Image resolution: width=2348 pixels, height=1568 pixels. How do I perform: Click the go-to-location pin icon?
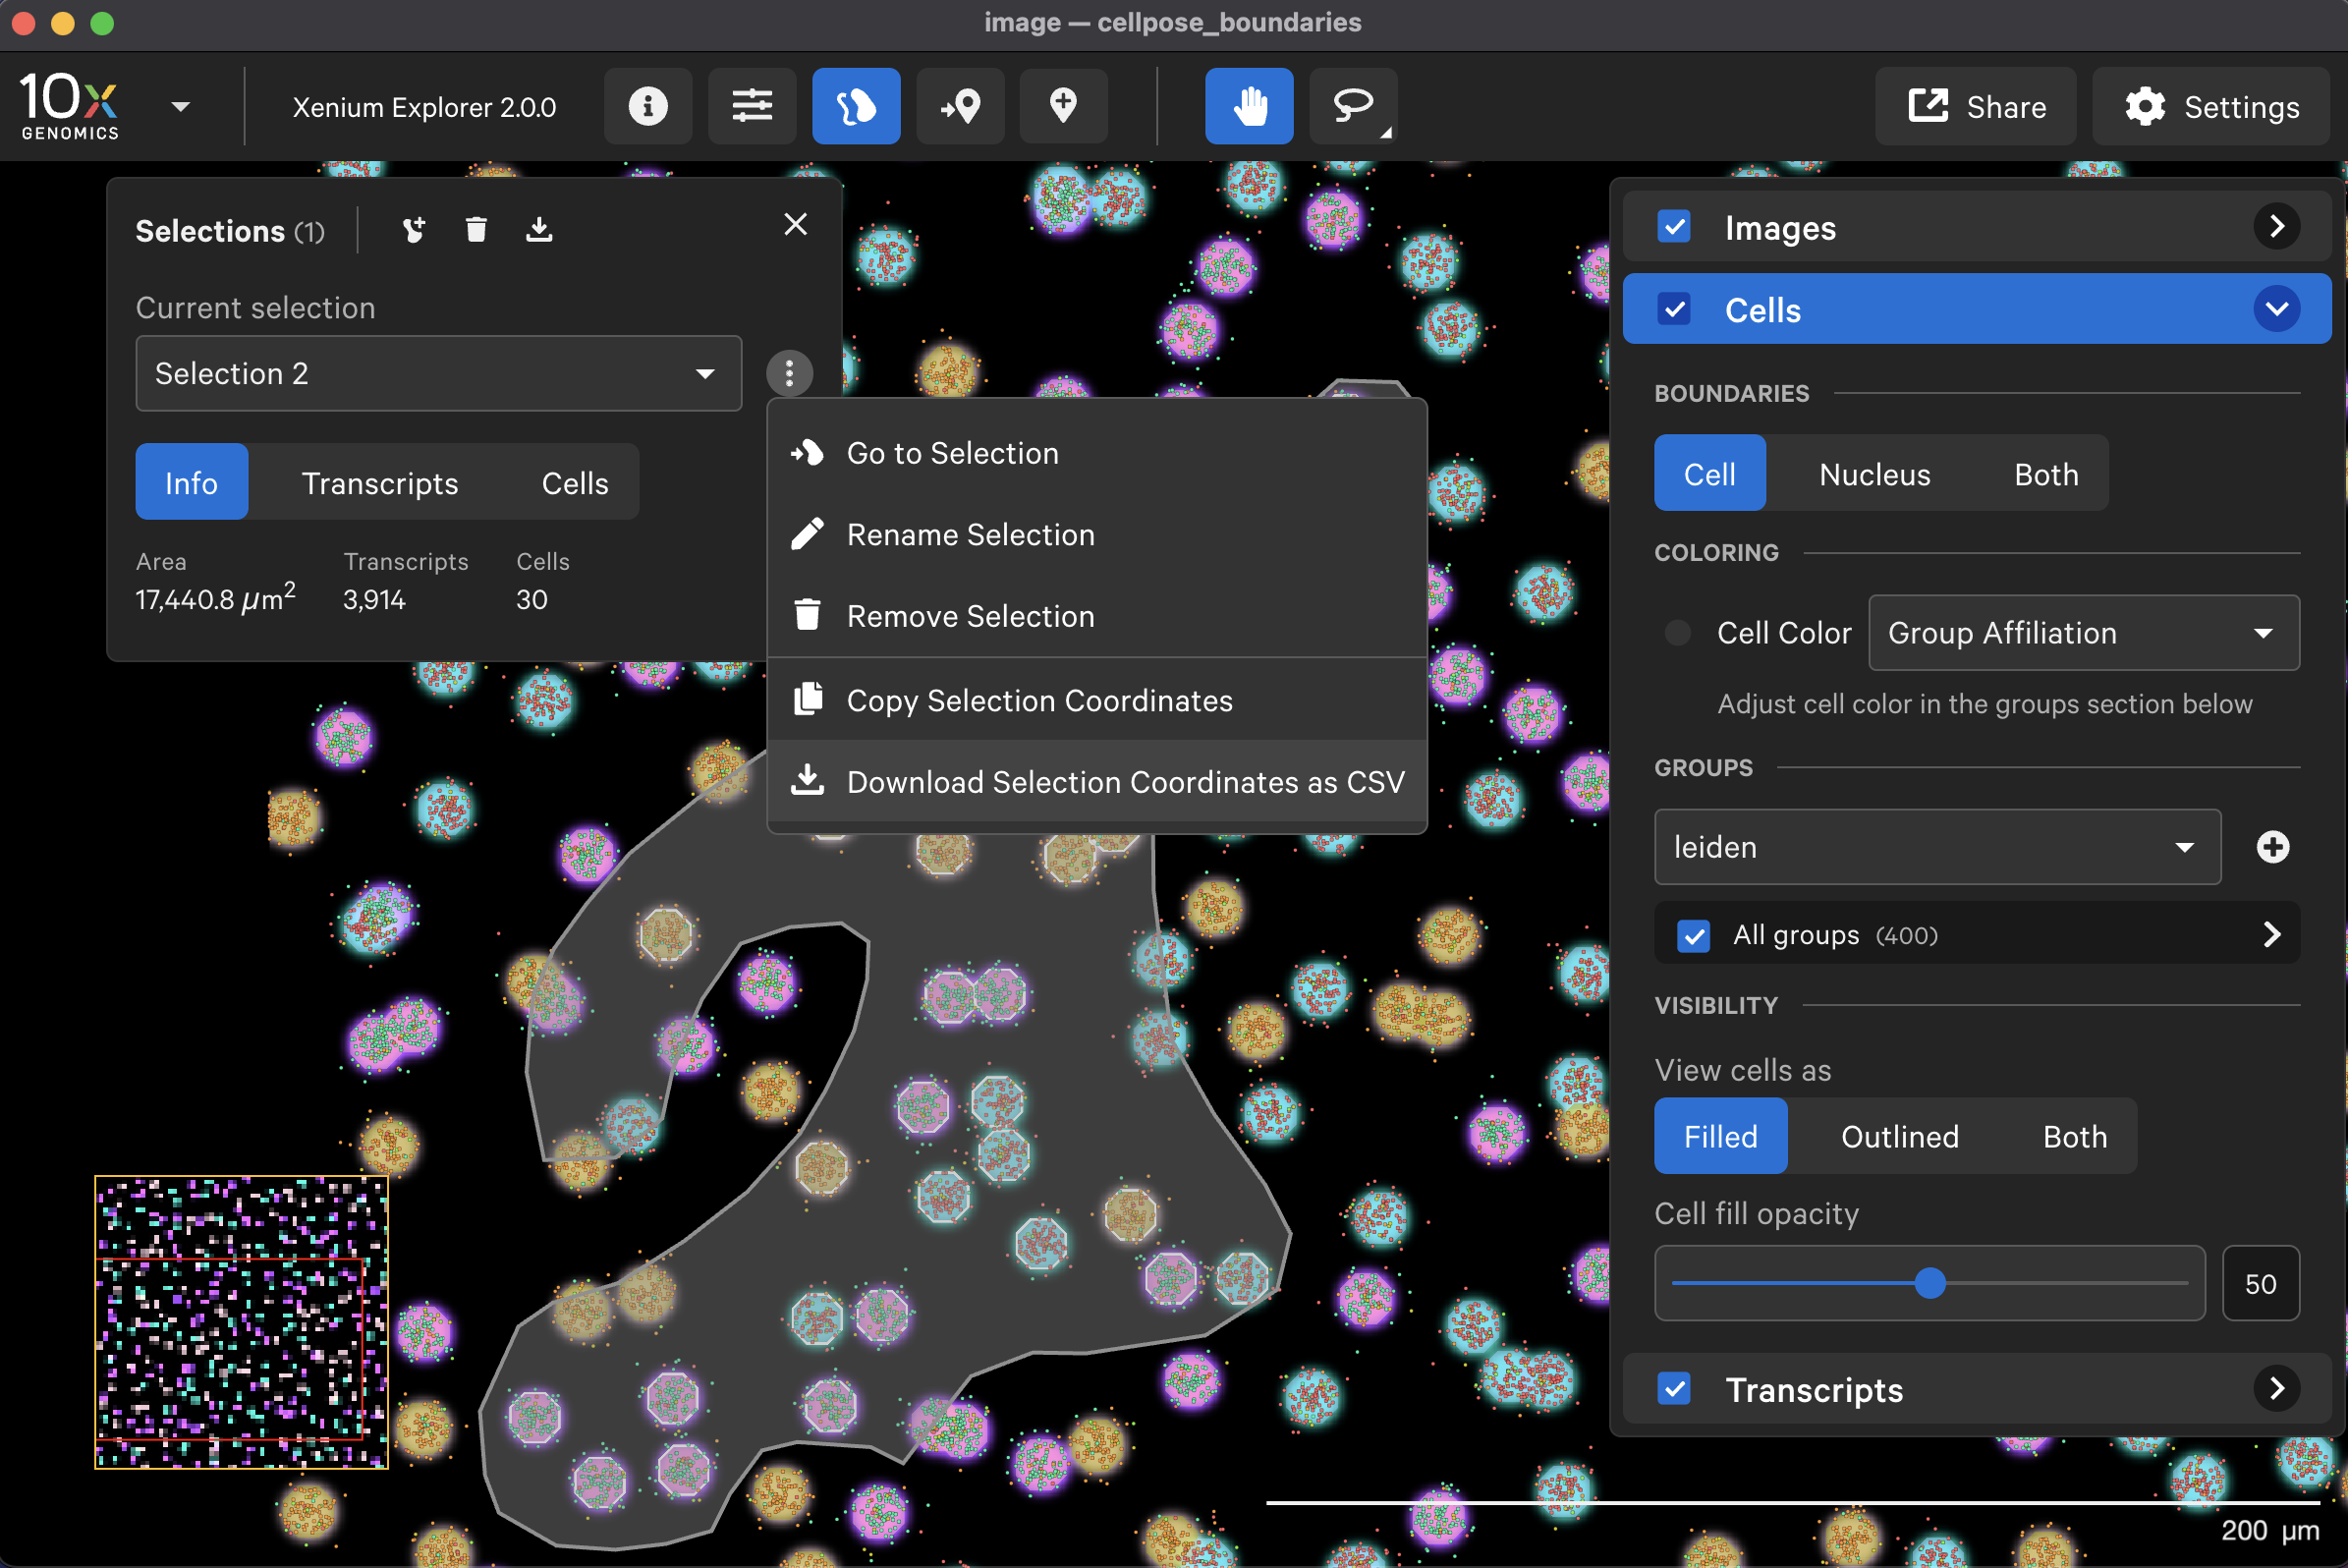point(960,106)
